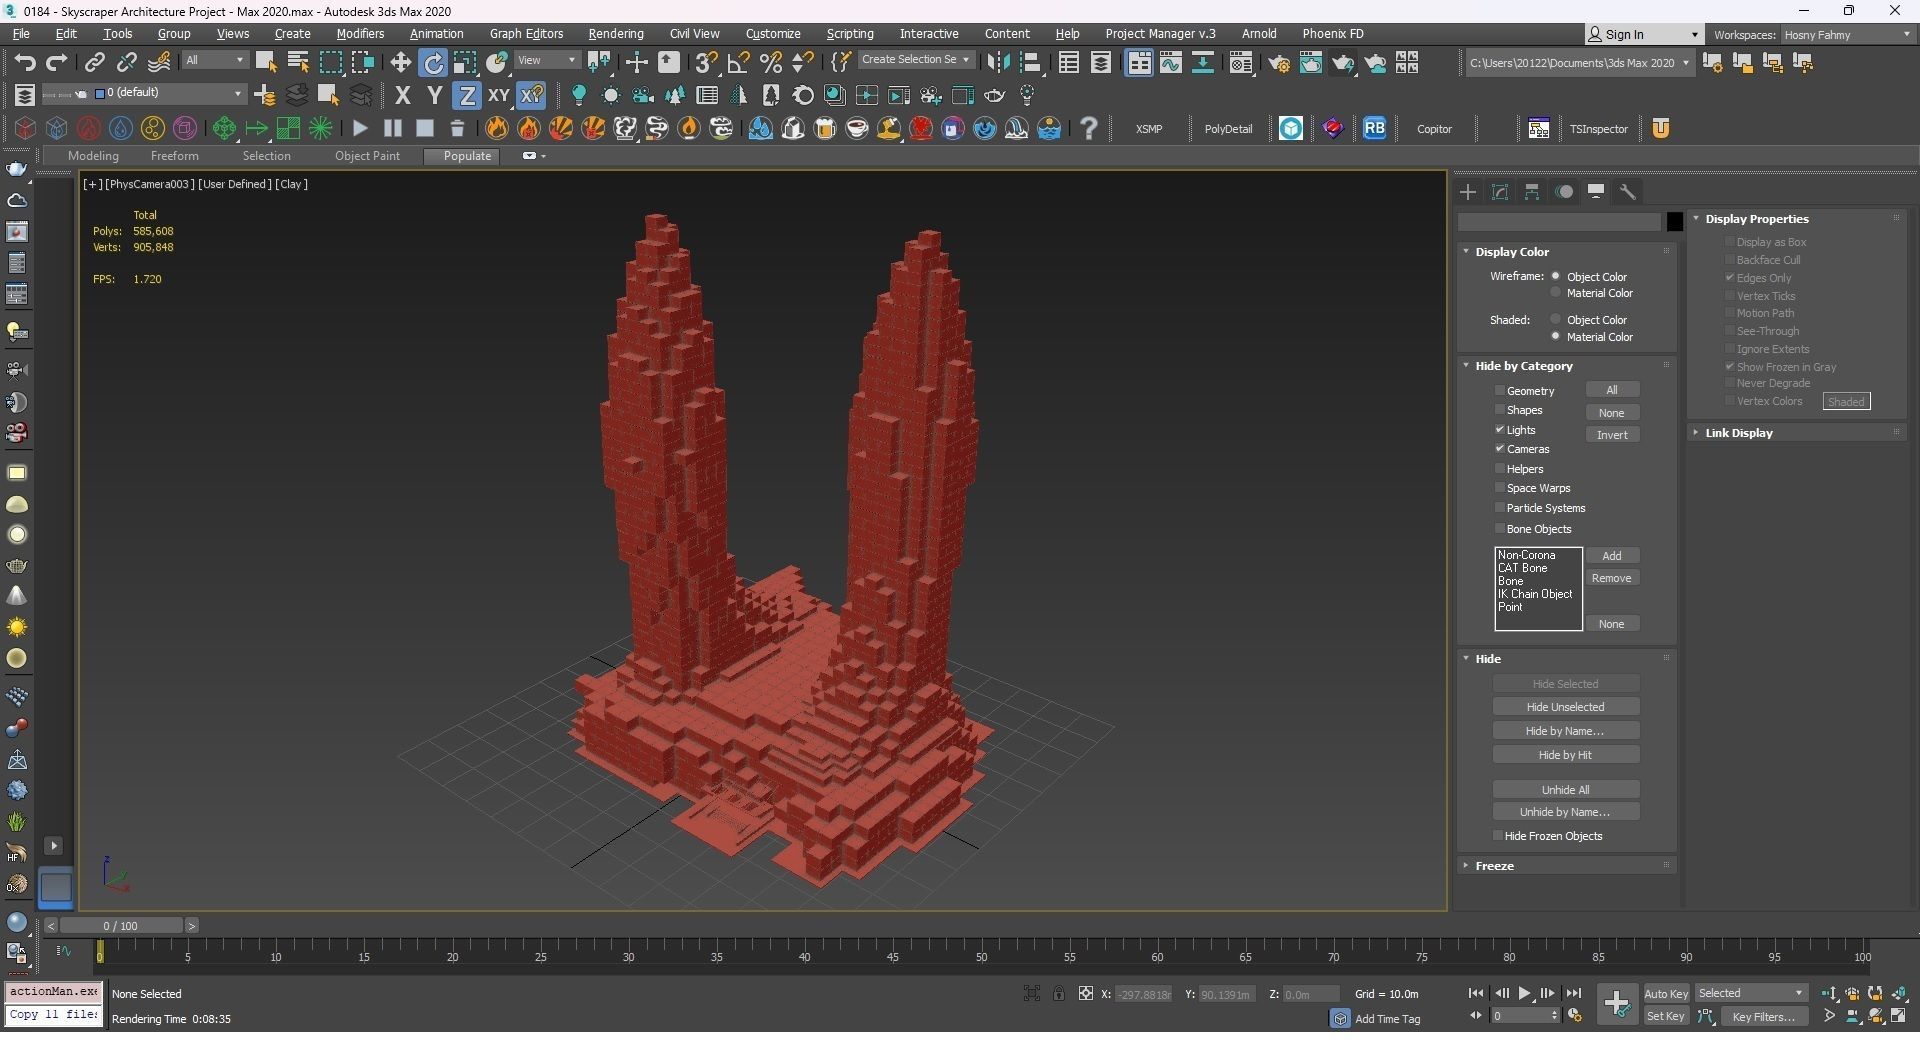Click the Hide by Name button
Viewport: 1920px width, 1040px height.
pyautogui.click(x=1565, y=731)
